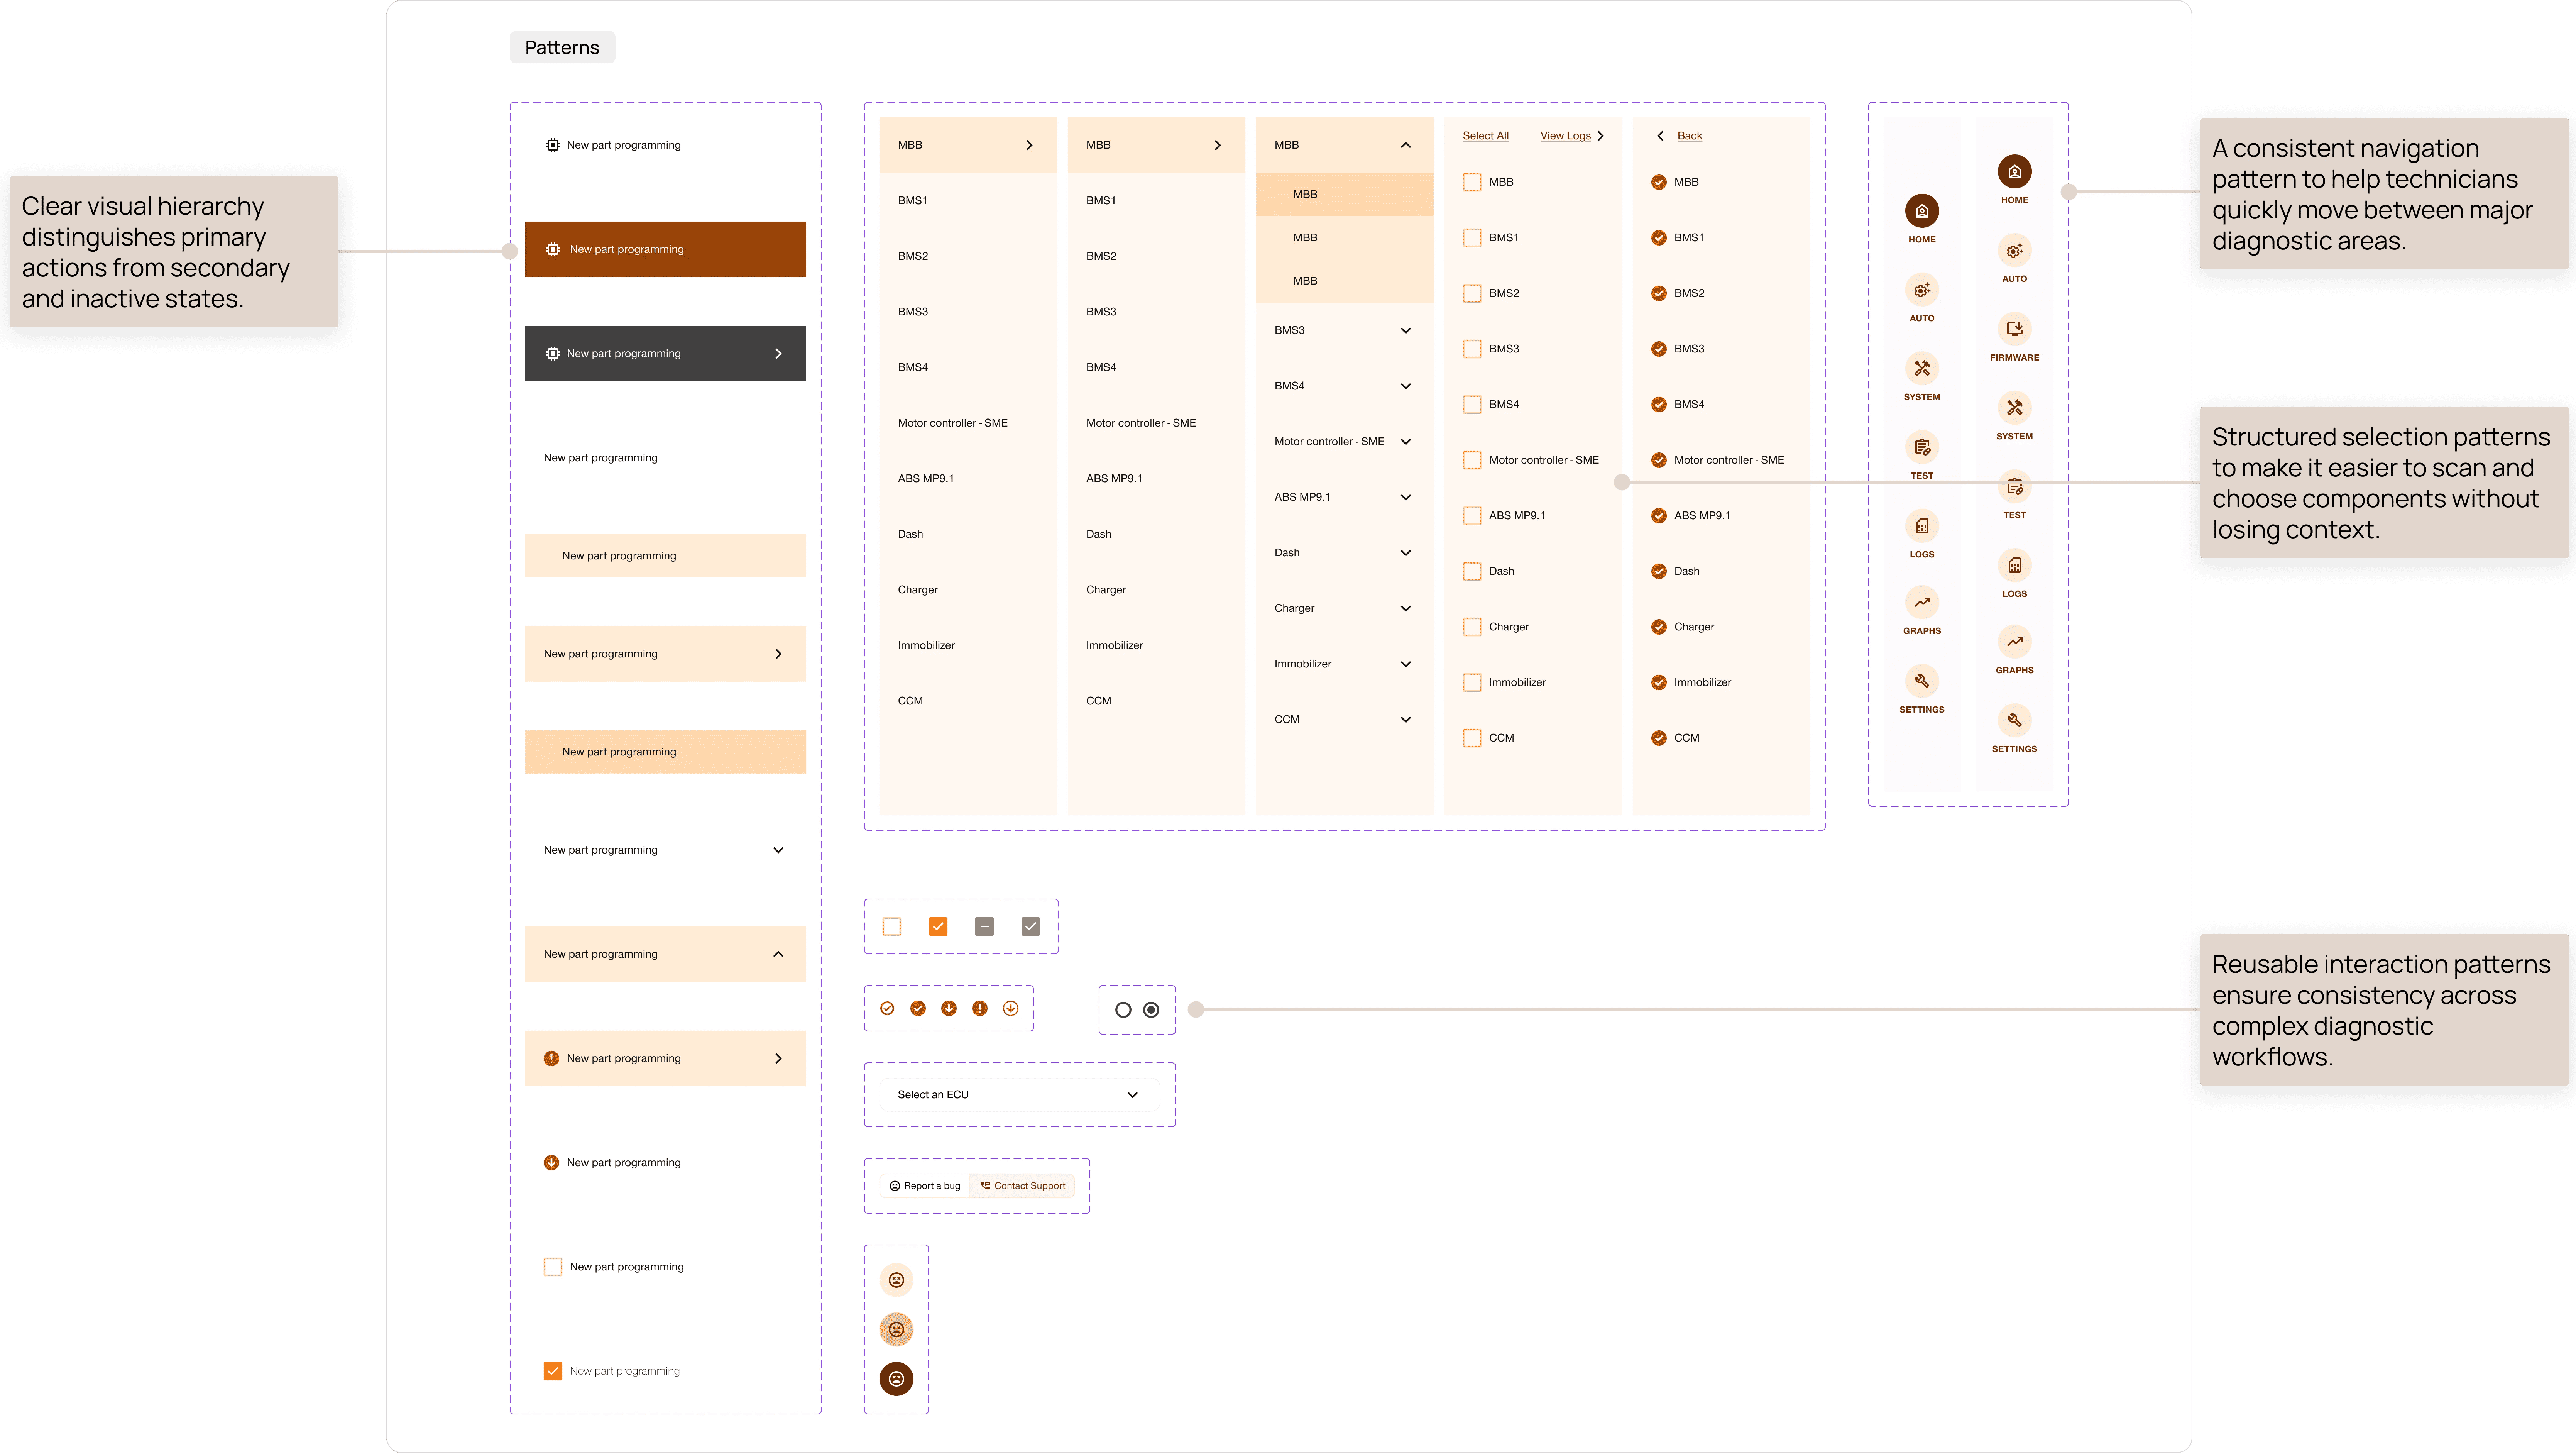Click the back chevron beside Back
Image resolution: width=2576 pixels, height=1453 pixels.
click(1660, 136)
